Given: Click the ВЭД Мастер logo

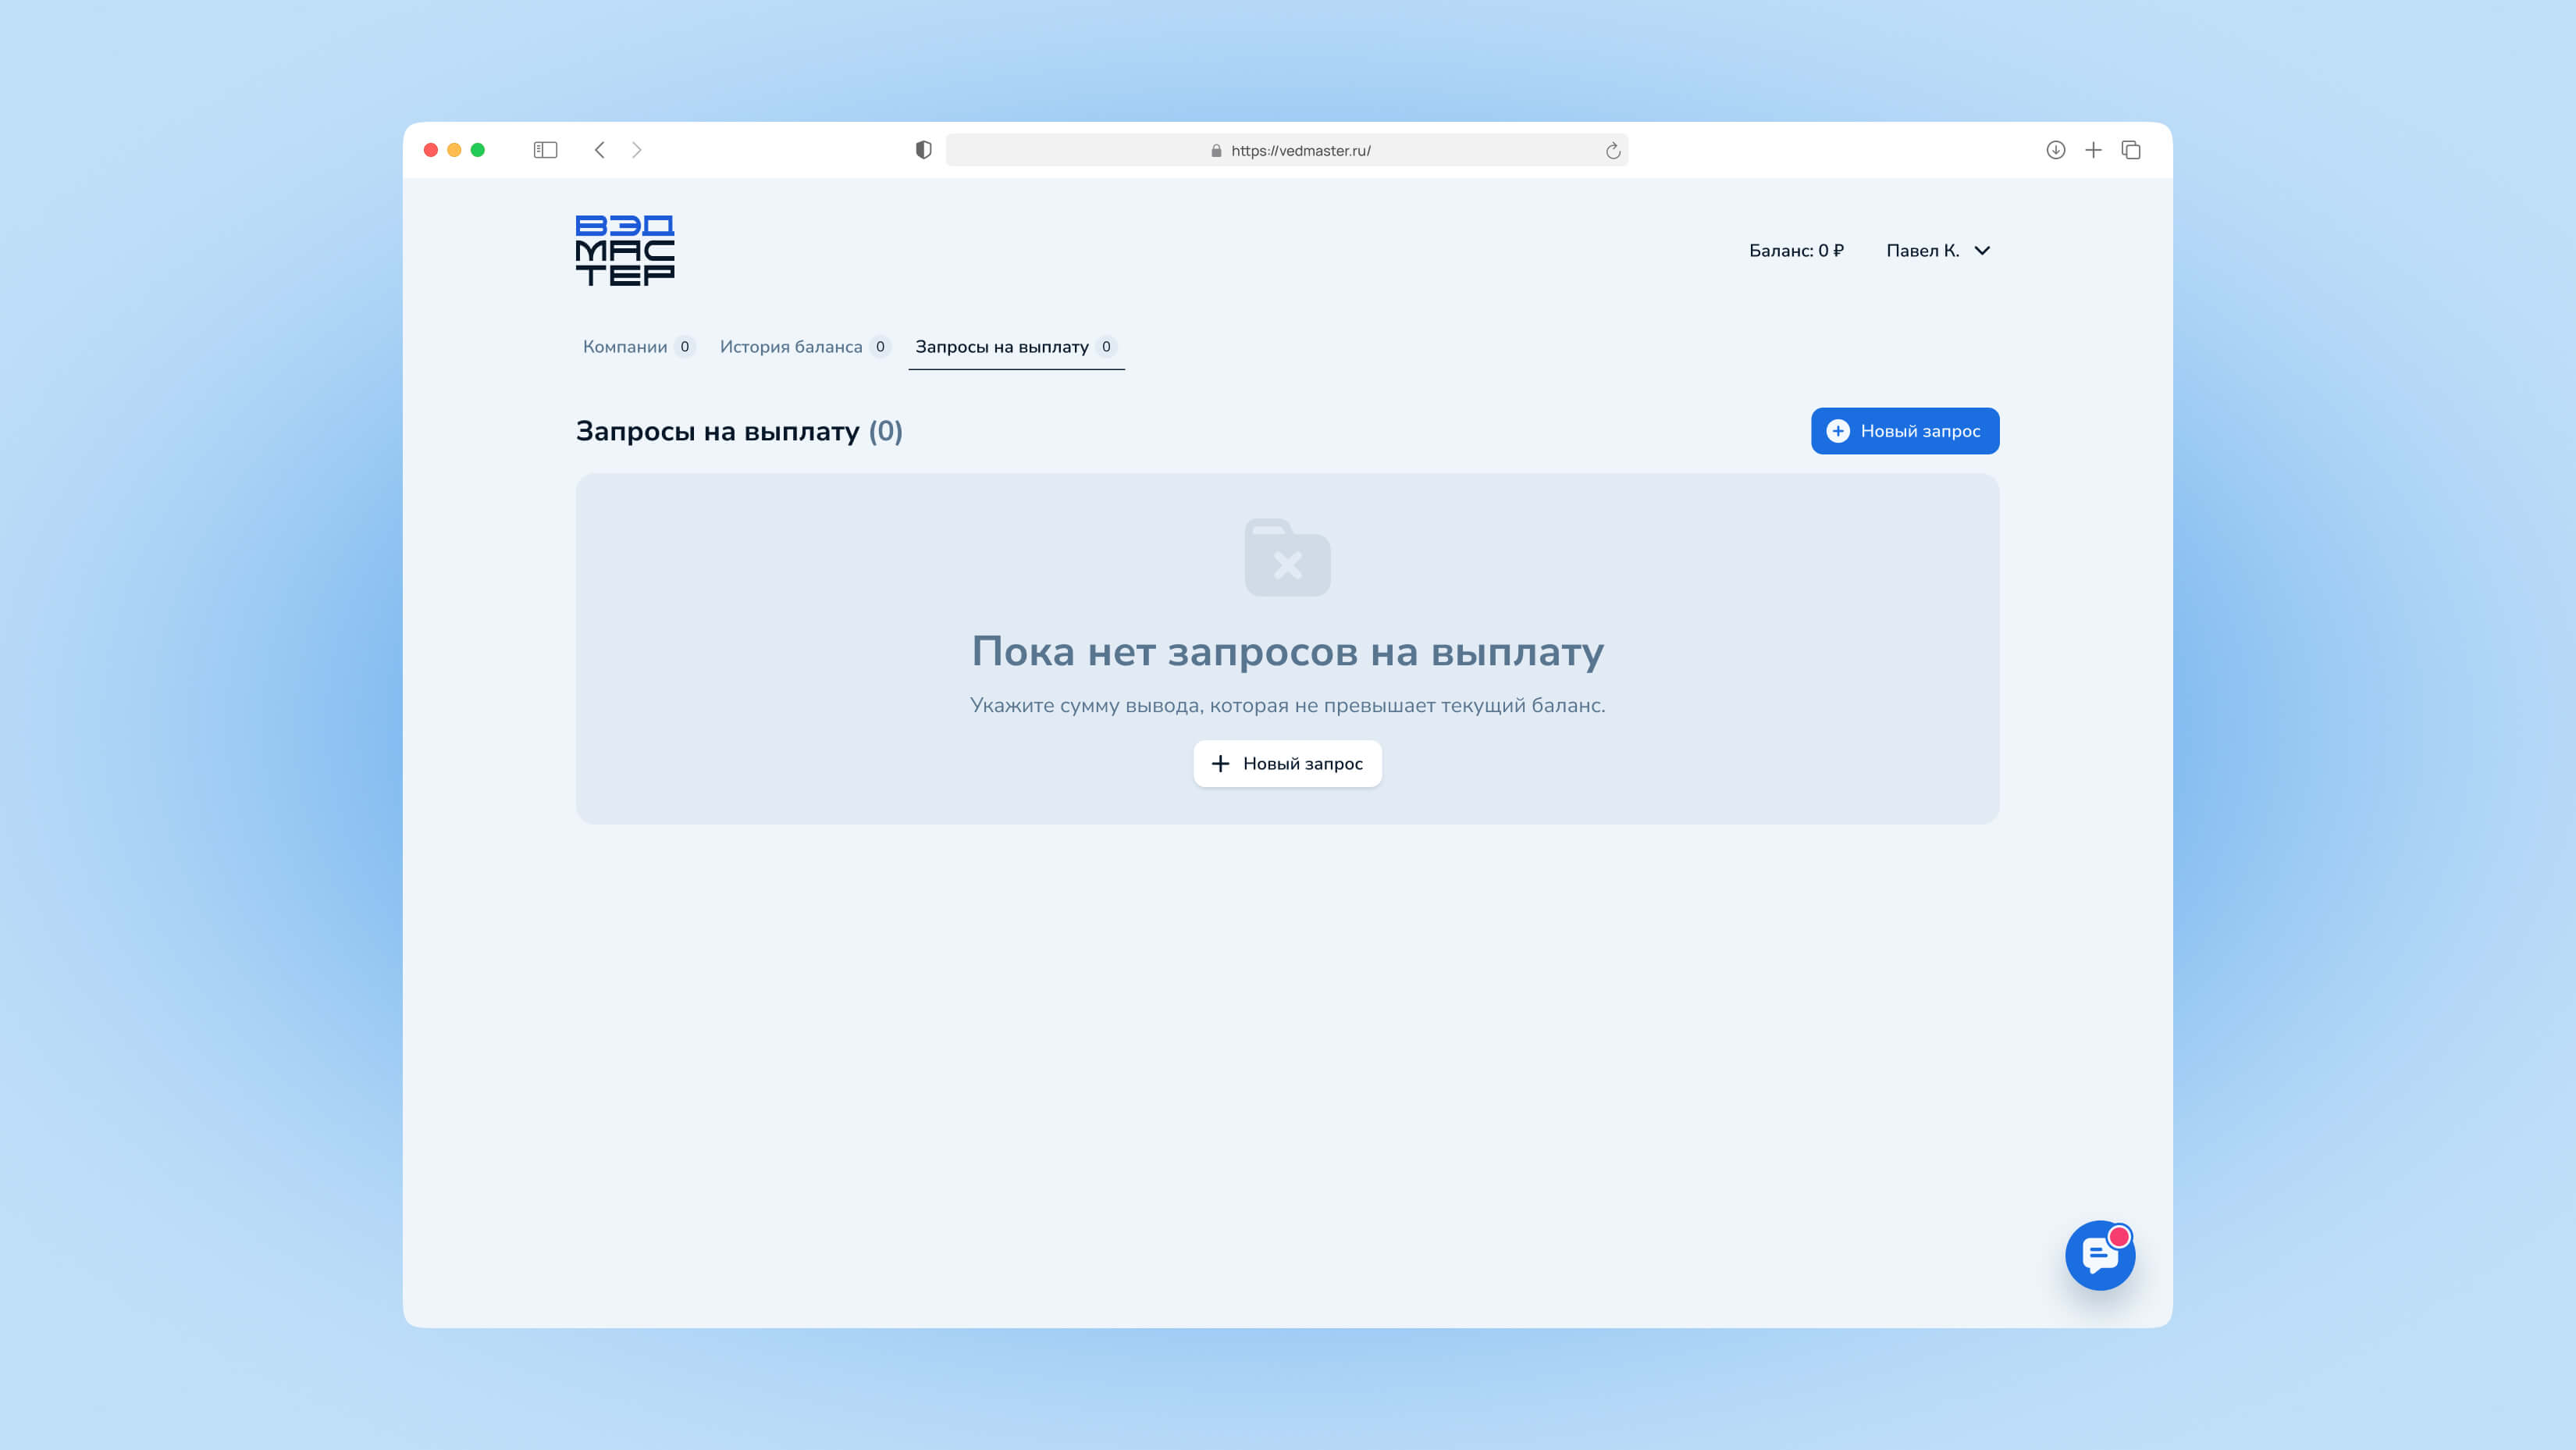Looking at the screenshot, I should click(x=625, y=250).
